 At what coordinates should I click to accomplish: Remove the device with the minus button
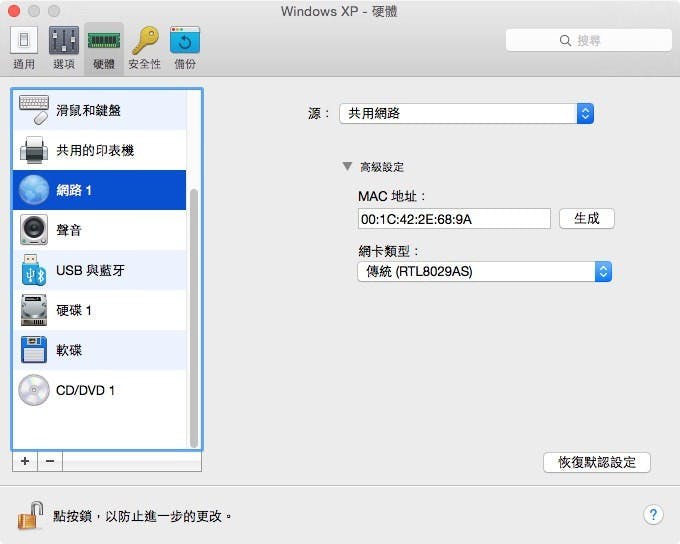point(50,461)
